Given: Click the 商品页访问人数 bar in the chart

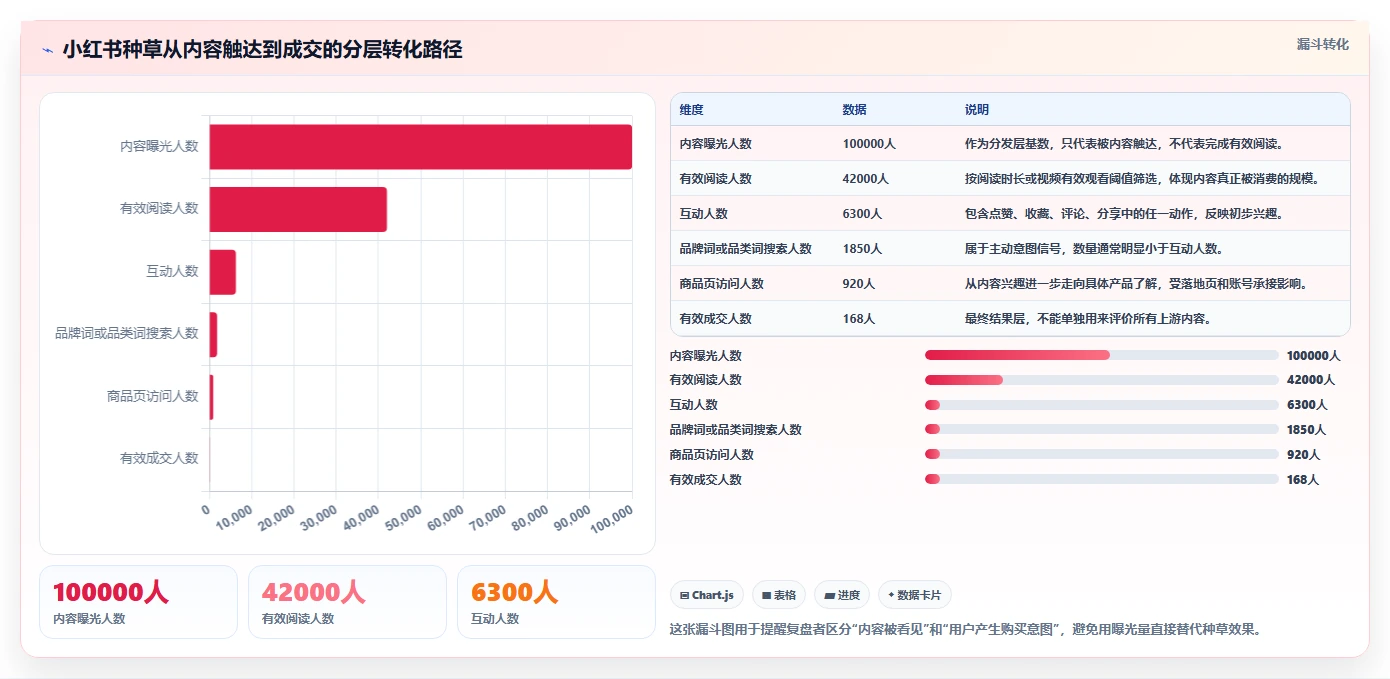Looking at the screenshot, I should [211, 397].
